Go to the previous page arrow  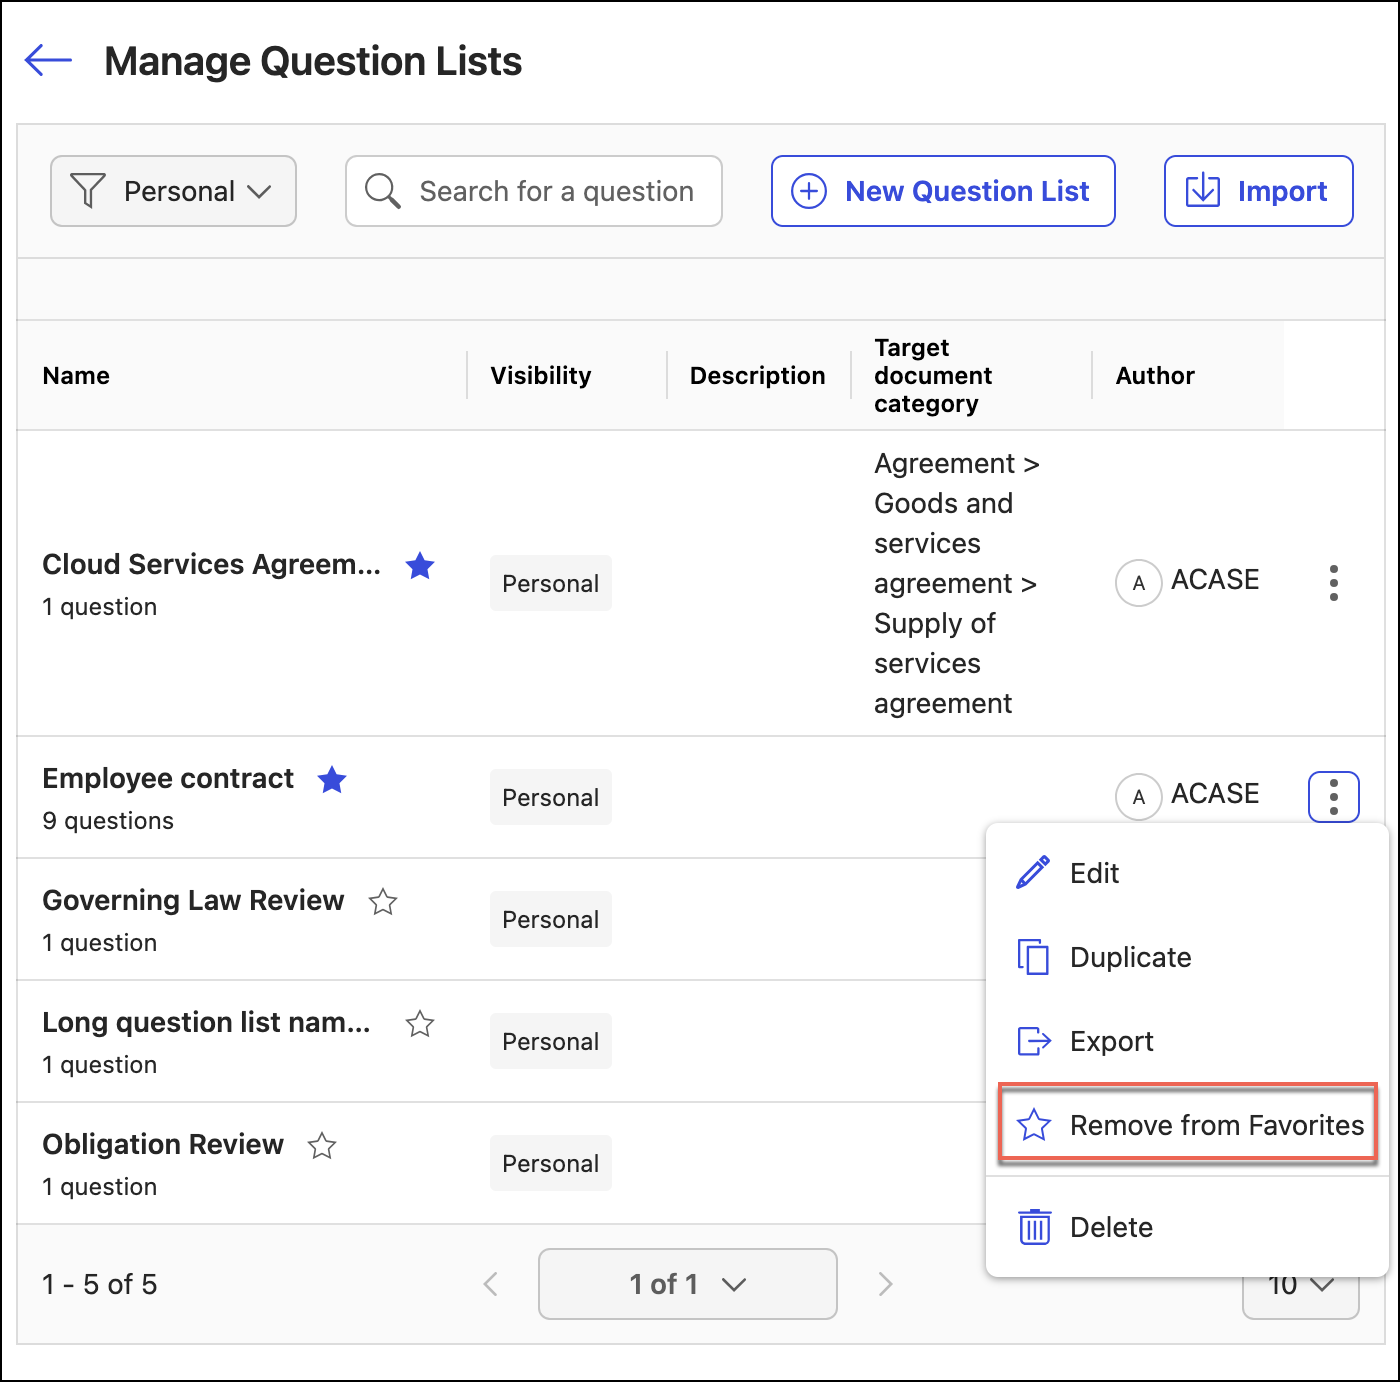[x=491, y=1284]
